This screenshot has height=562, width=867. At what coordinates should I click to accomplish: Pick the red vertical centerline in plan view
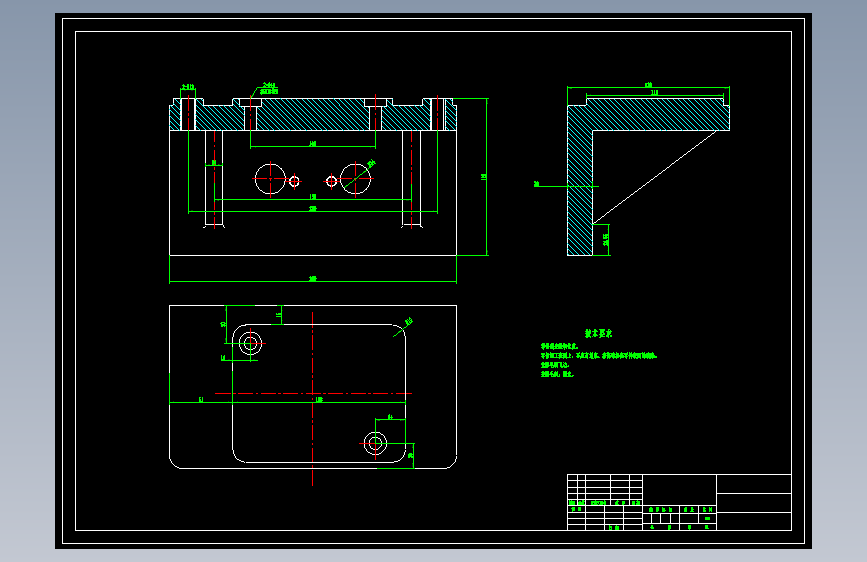312,399
